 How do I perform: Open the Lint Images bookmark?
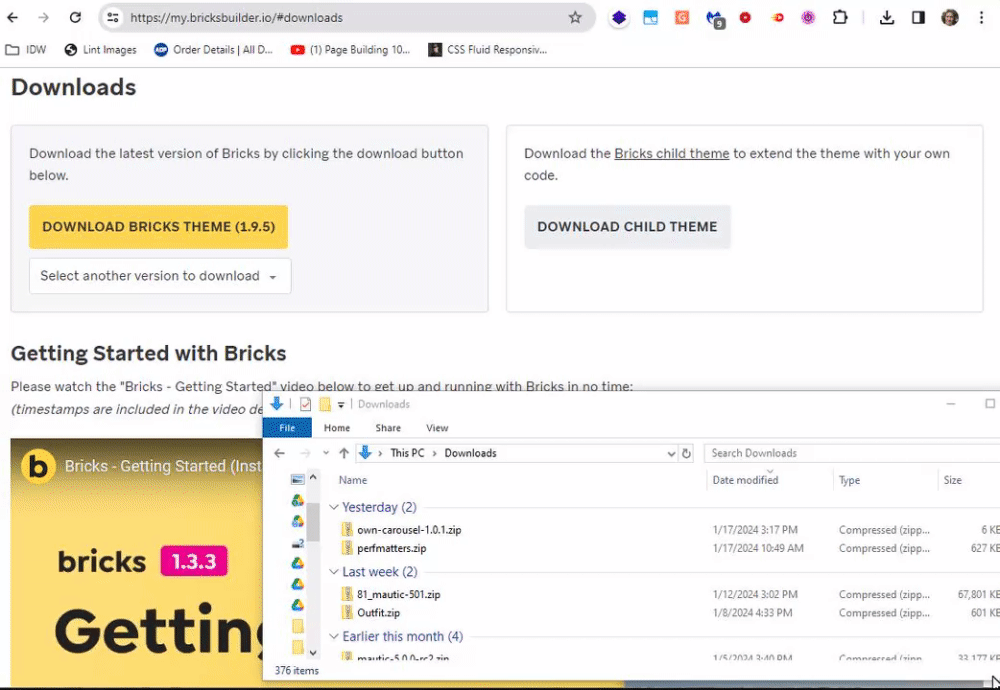coord(101,50)
